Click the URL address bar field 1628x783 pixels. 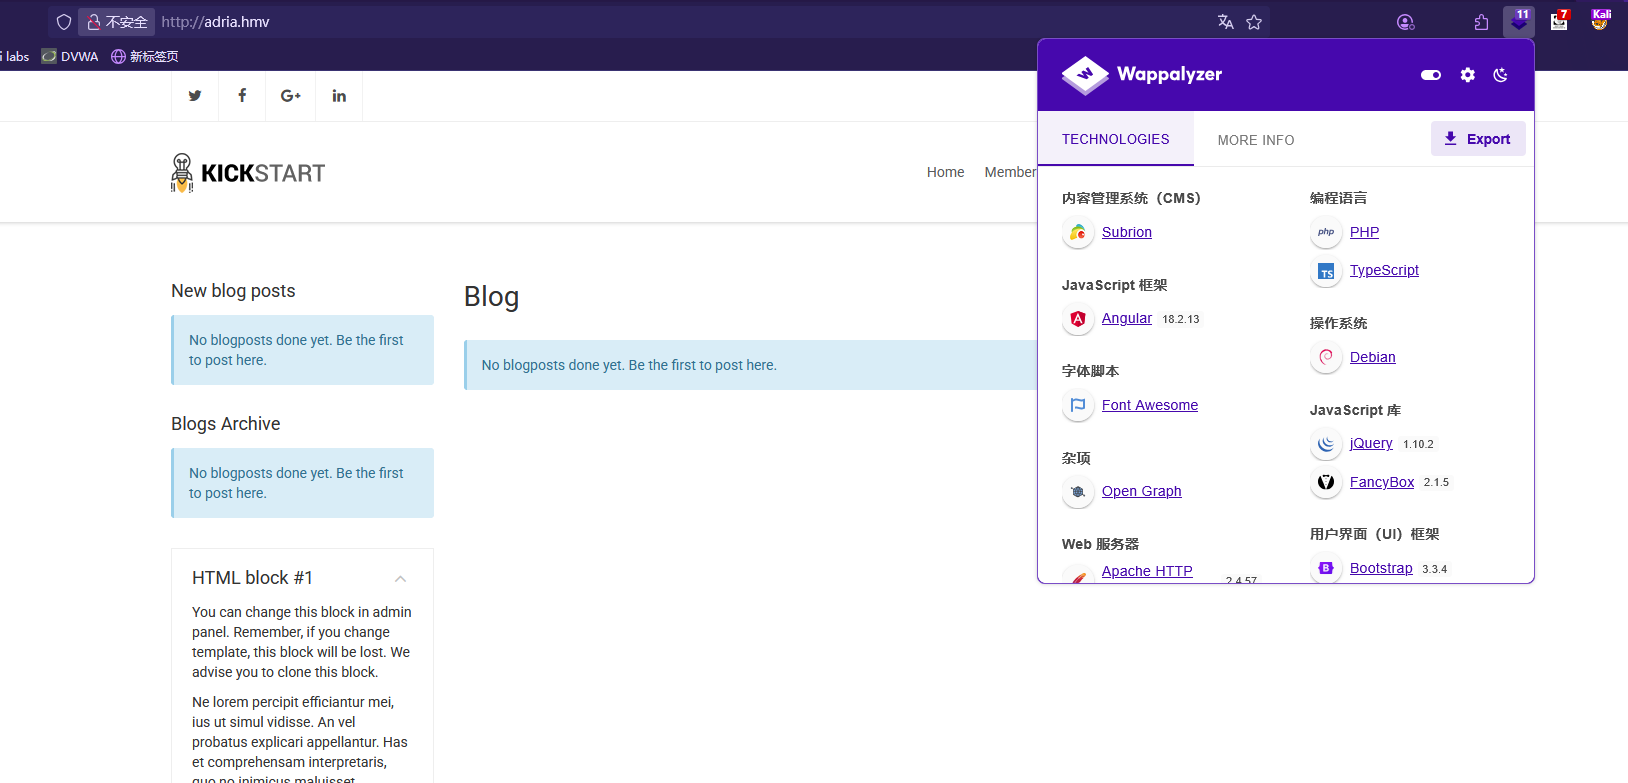(680, 22)
